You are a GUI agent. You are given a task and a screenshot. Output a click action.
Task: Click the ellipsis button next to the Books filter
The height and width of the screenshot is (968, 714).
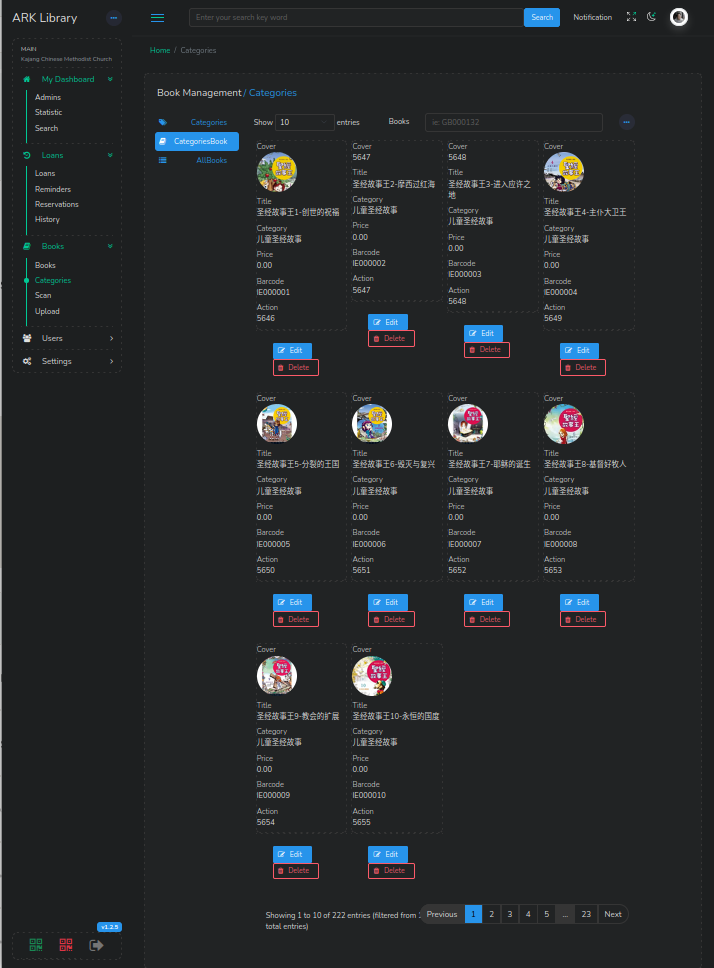(627, 122)
